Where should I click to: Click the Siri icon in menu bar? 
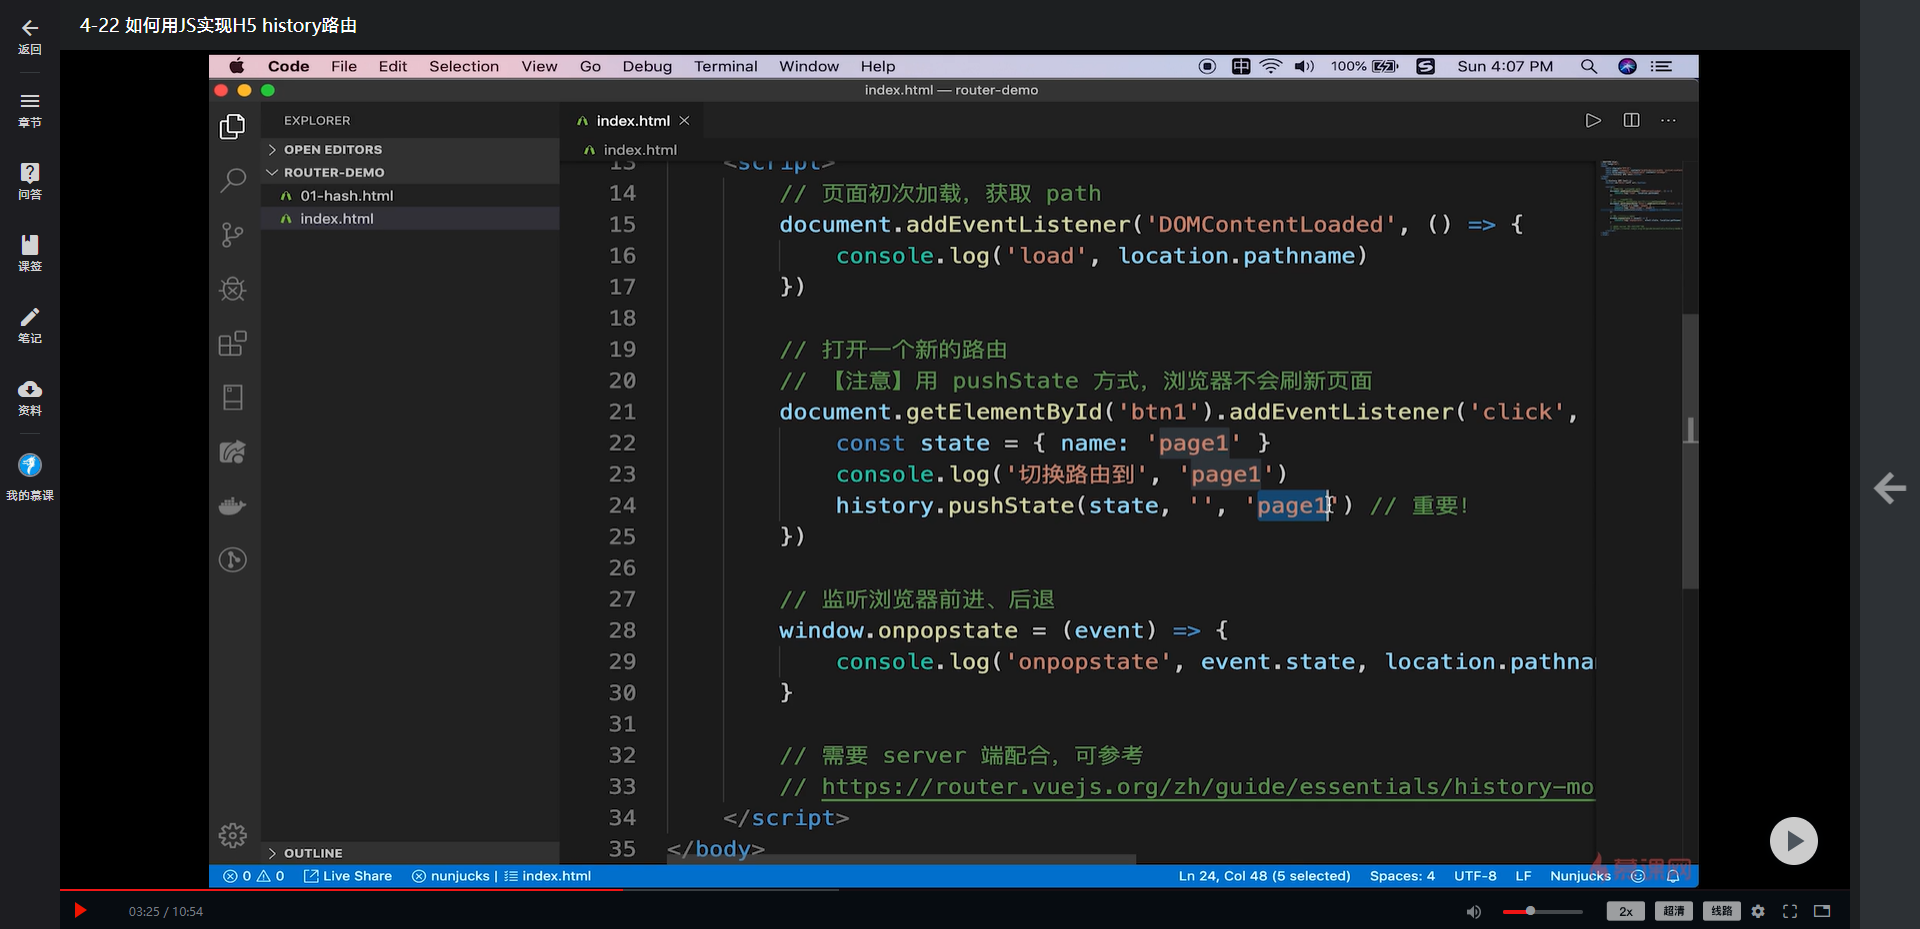[x=1627, y=66]
